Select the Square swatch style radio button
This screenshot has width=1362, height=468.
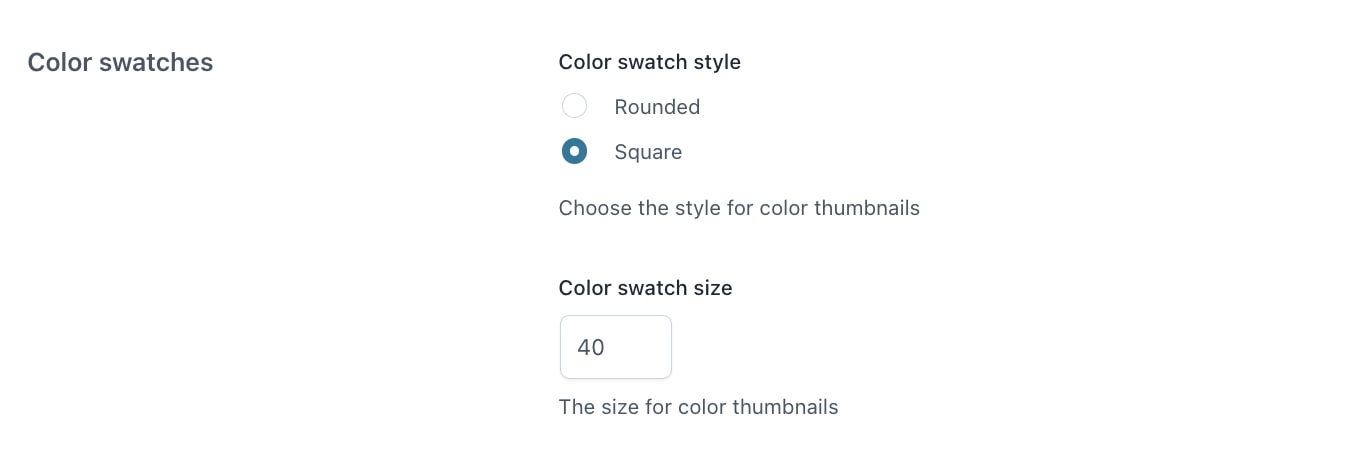click(574, 152)
